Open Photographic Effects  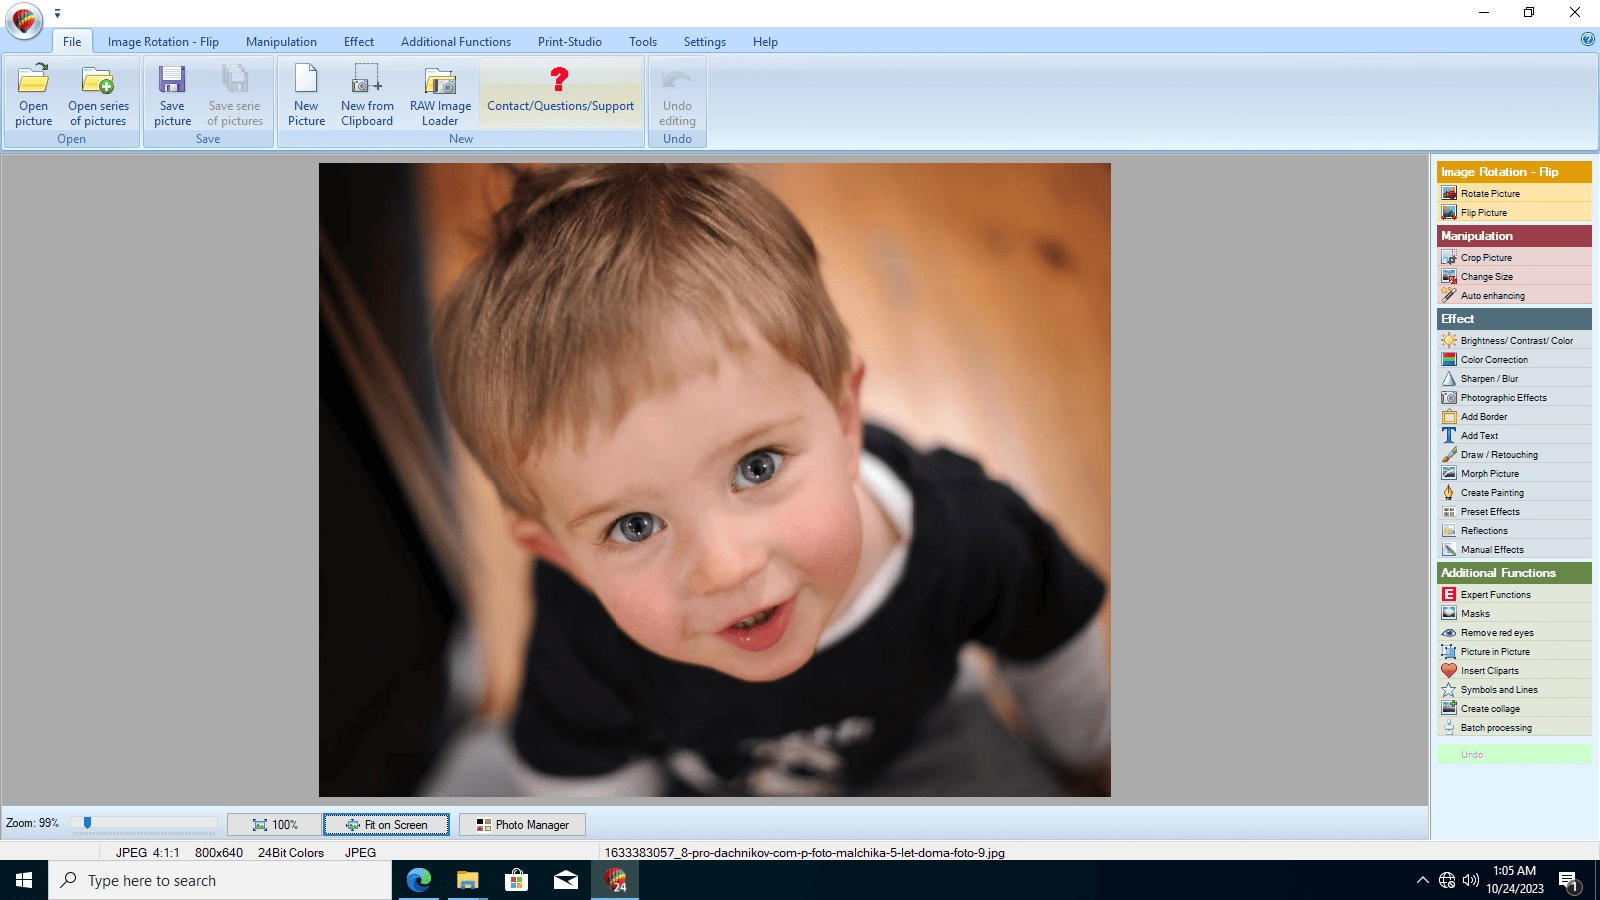pos(1514,397)
